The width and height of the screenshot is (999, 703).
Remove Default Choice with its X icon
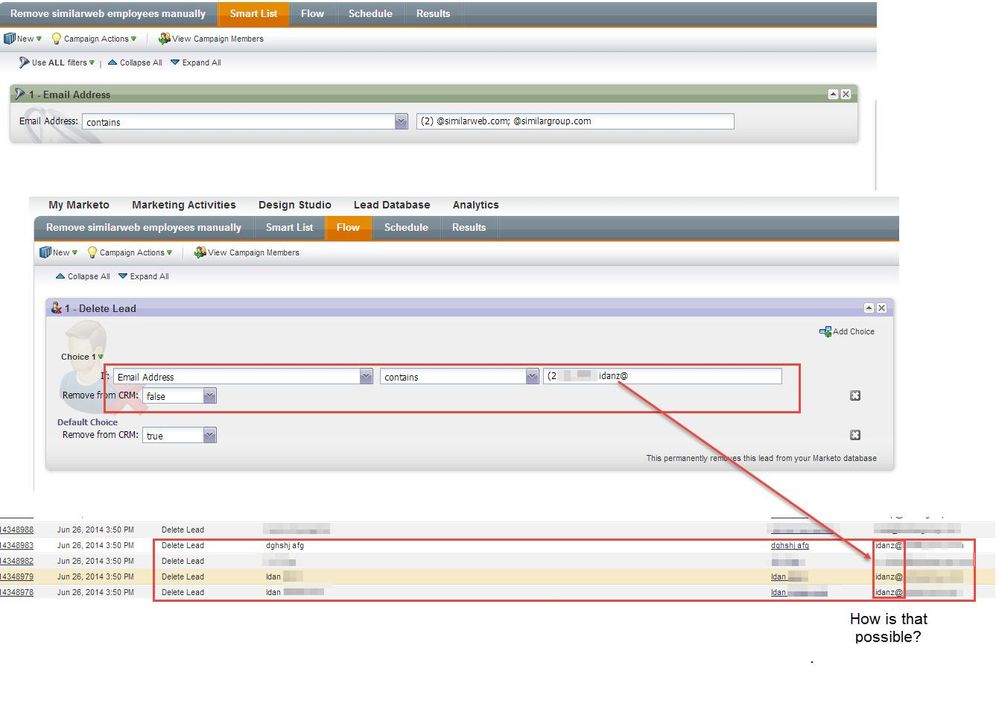[855, 435]
